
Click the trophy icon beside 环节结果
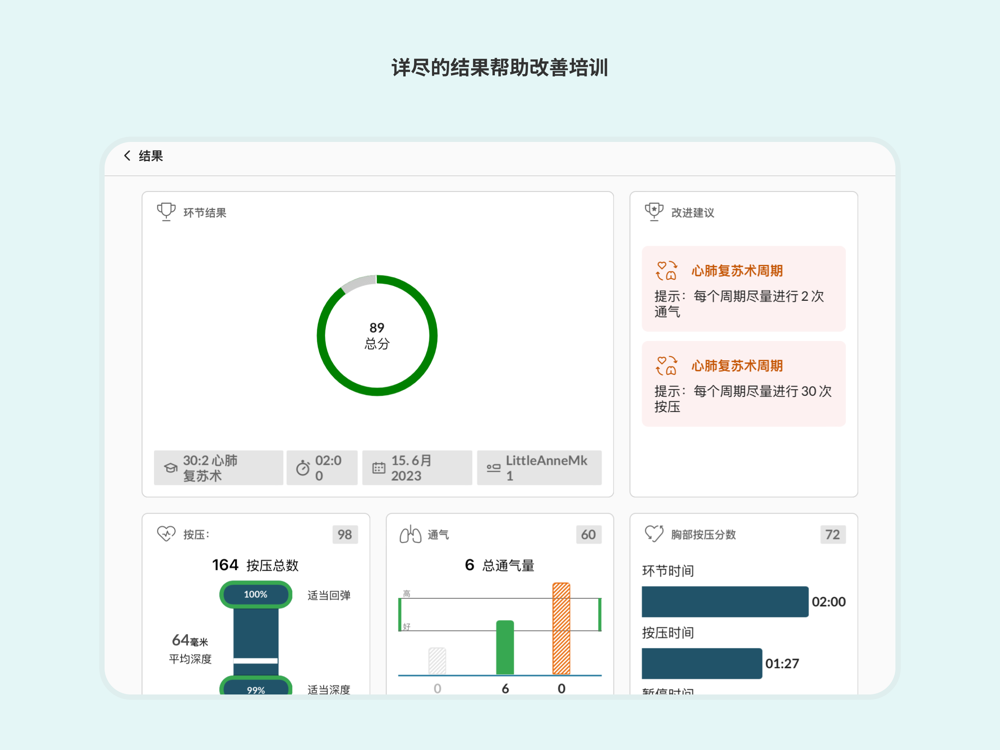click(x=166, y=212)
